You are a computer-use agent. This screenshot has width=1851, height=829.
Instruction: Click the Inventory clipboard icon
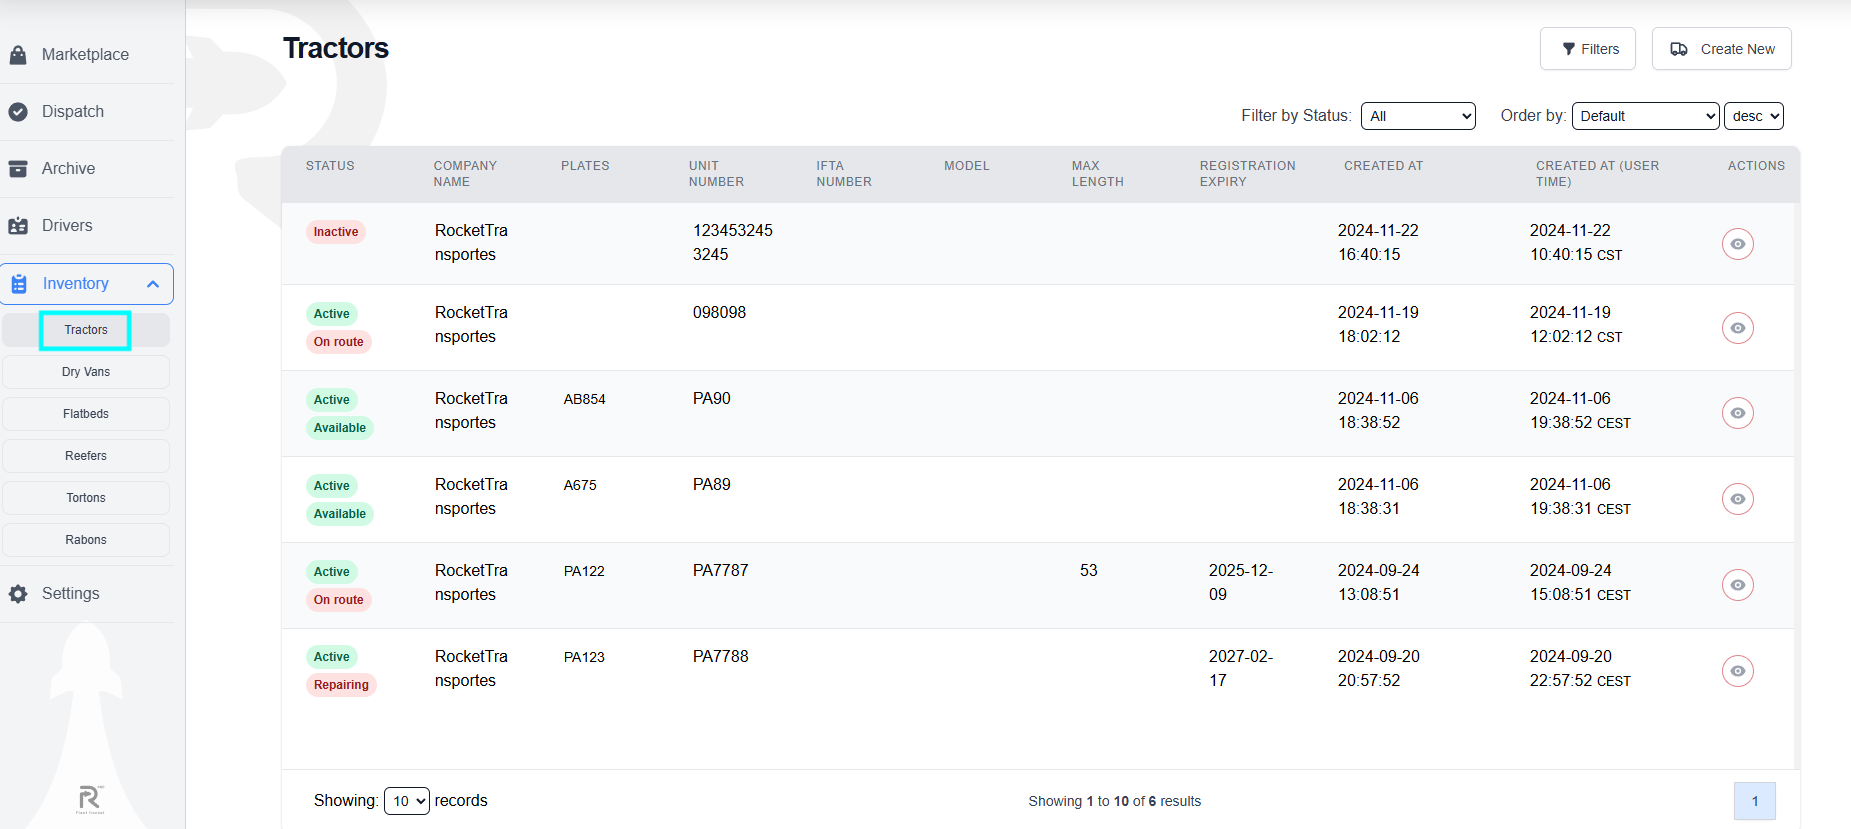19,284
